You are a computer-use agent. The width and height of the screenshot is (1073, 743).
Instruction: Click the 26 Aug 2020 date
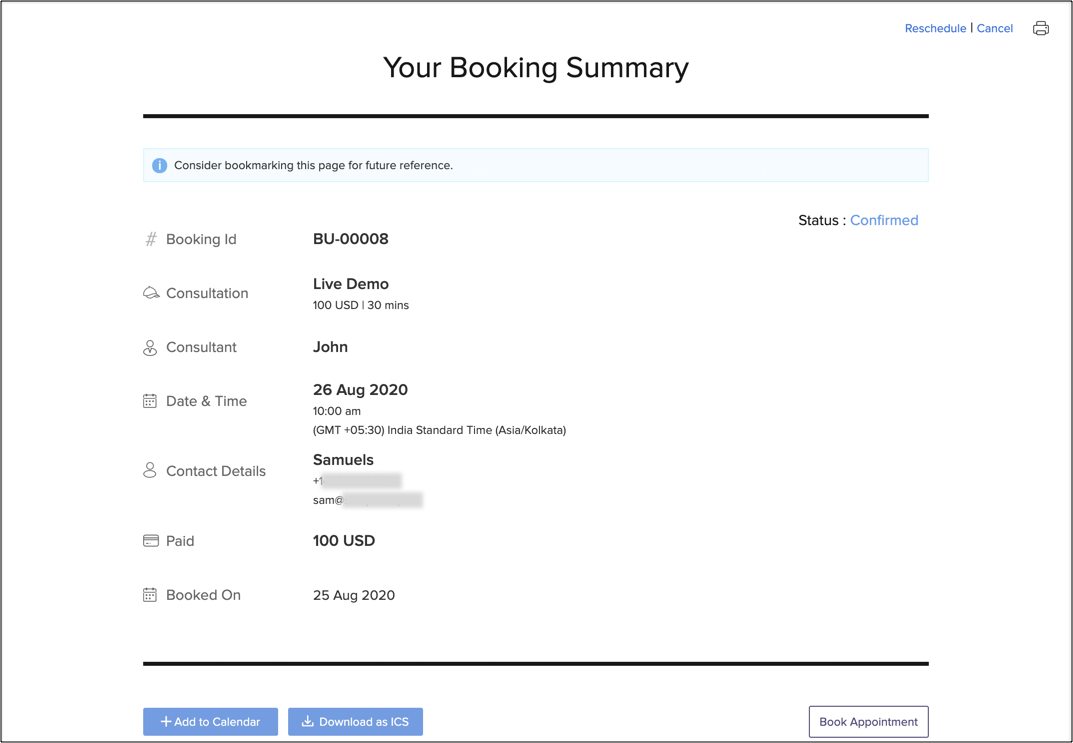pos(360,390)
